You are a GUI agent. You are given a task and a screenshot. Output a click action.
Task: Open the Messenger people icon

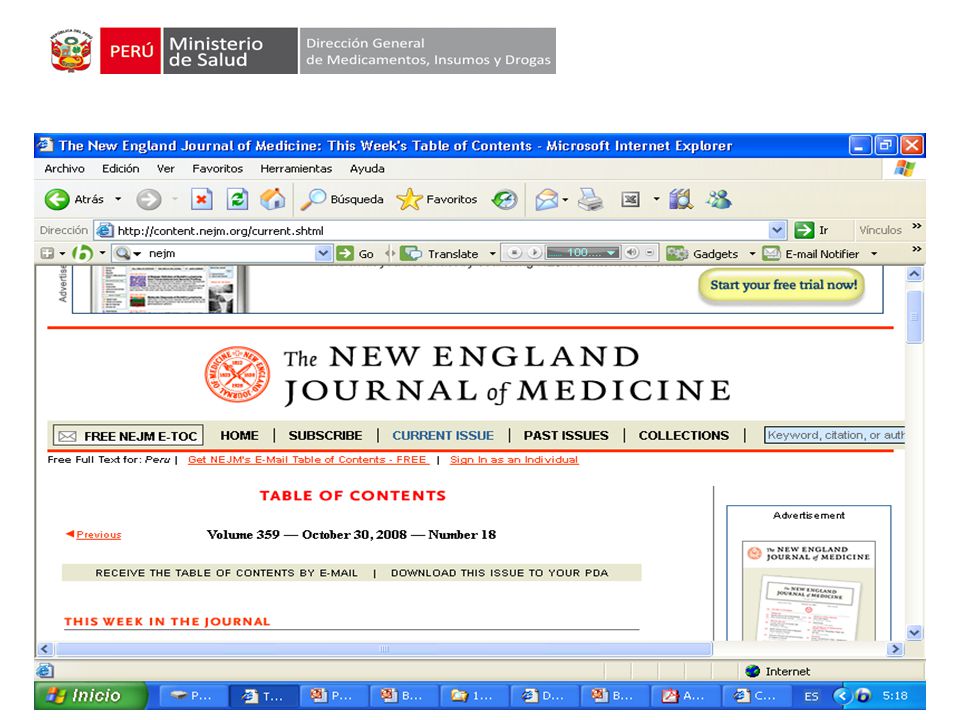click(x=719, y=200)
